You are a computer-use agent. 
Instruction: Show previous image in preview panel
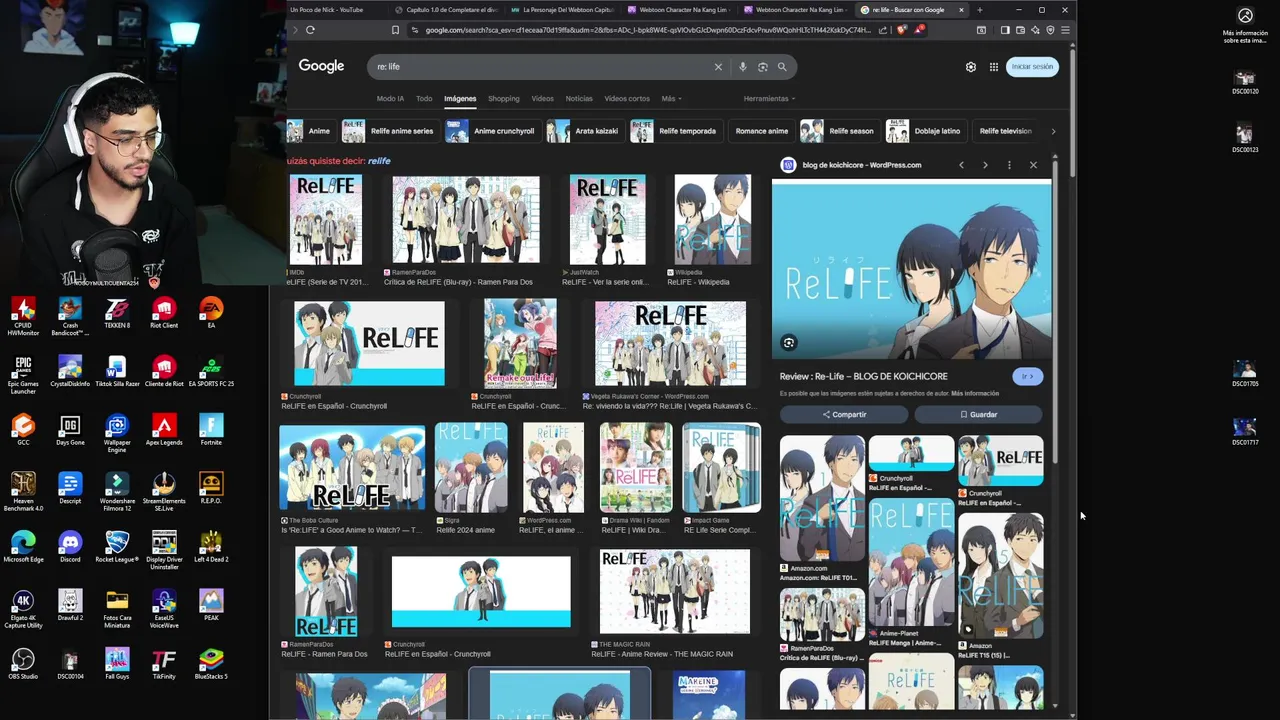click(961, 165)
